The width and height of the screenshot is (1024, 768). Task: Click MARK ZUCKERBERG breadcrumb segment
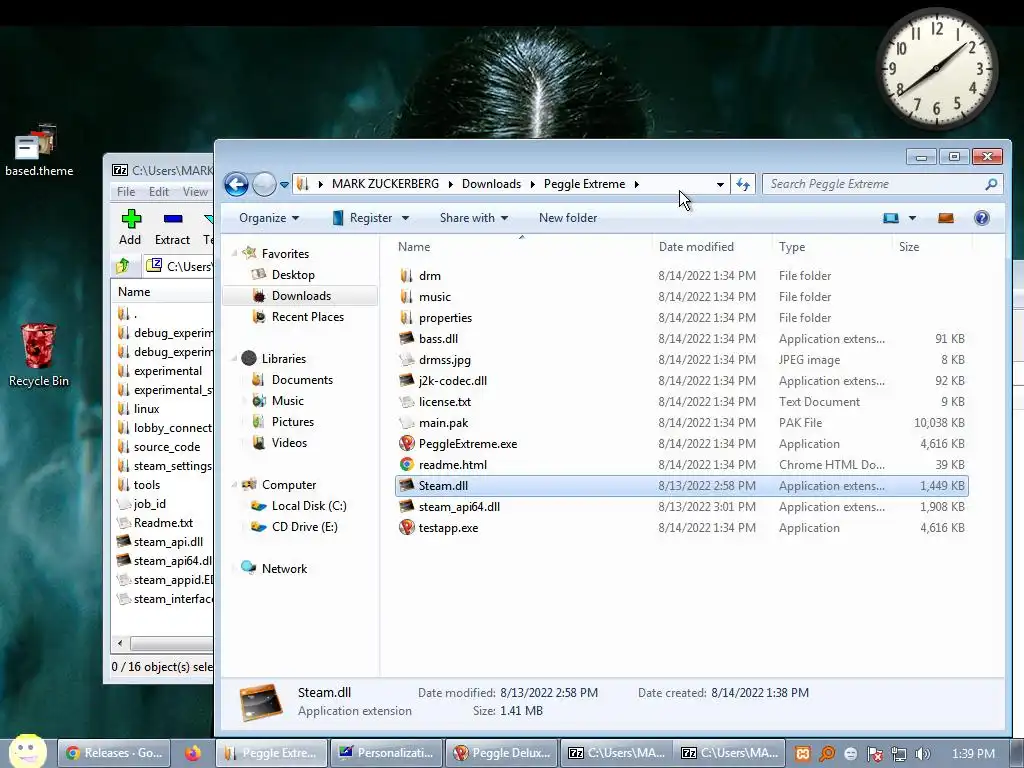tap(385, 184)
